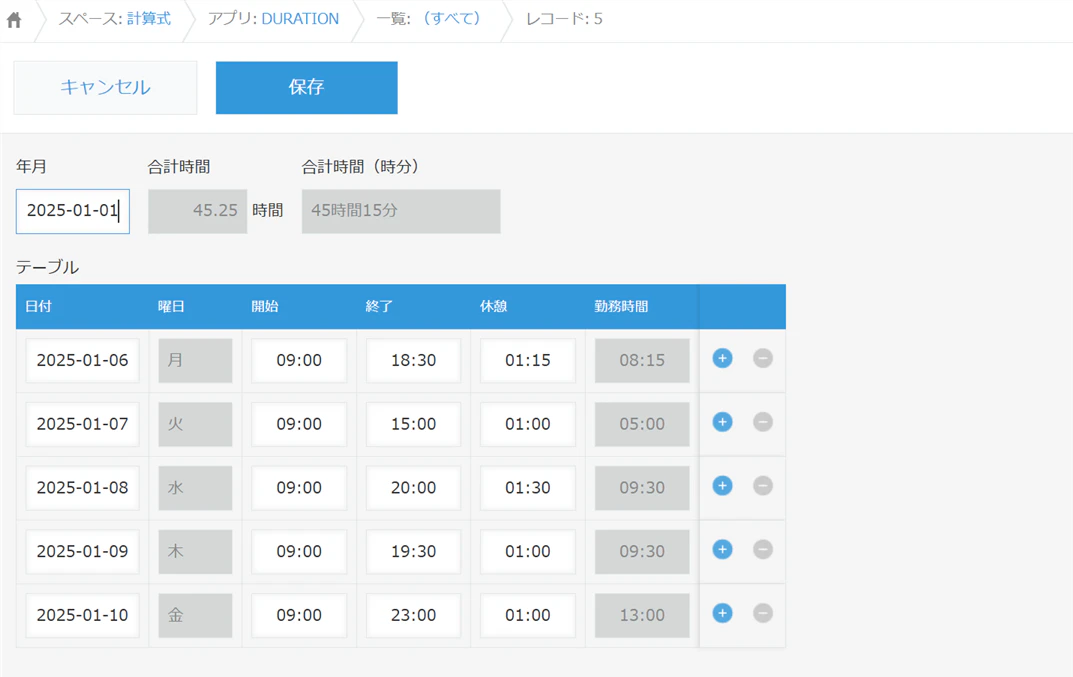Go to the home icon in breadcrumb
This screenshot has width=1073, height=677.
click(14, 20)
